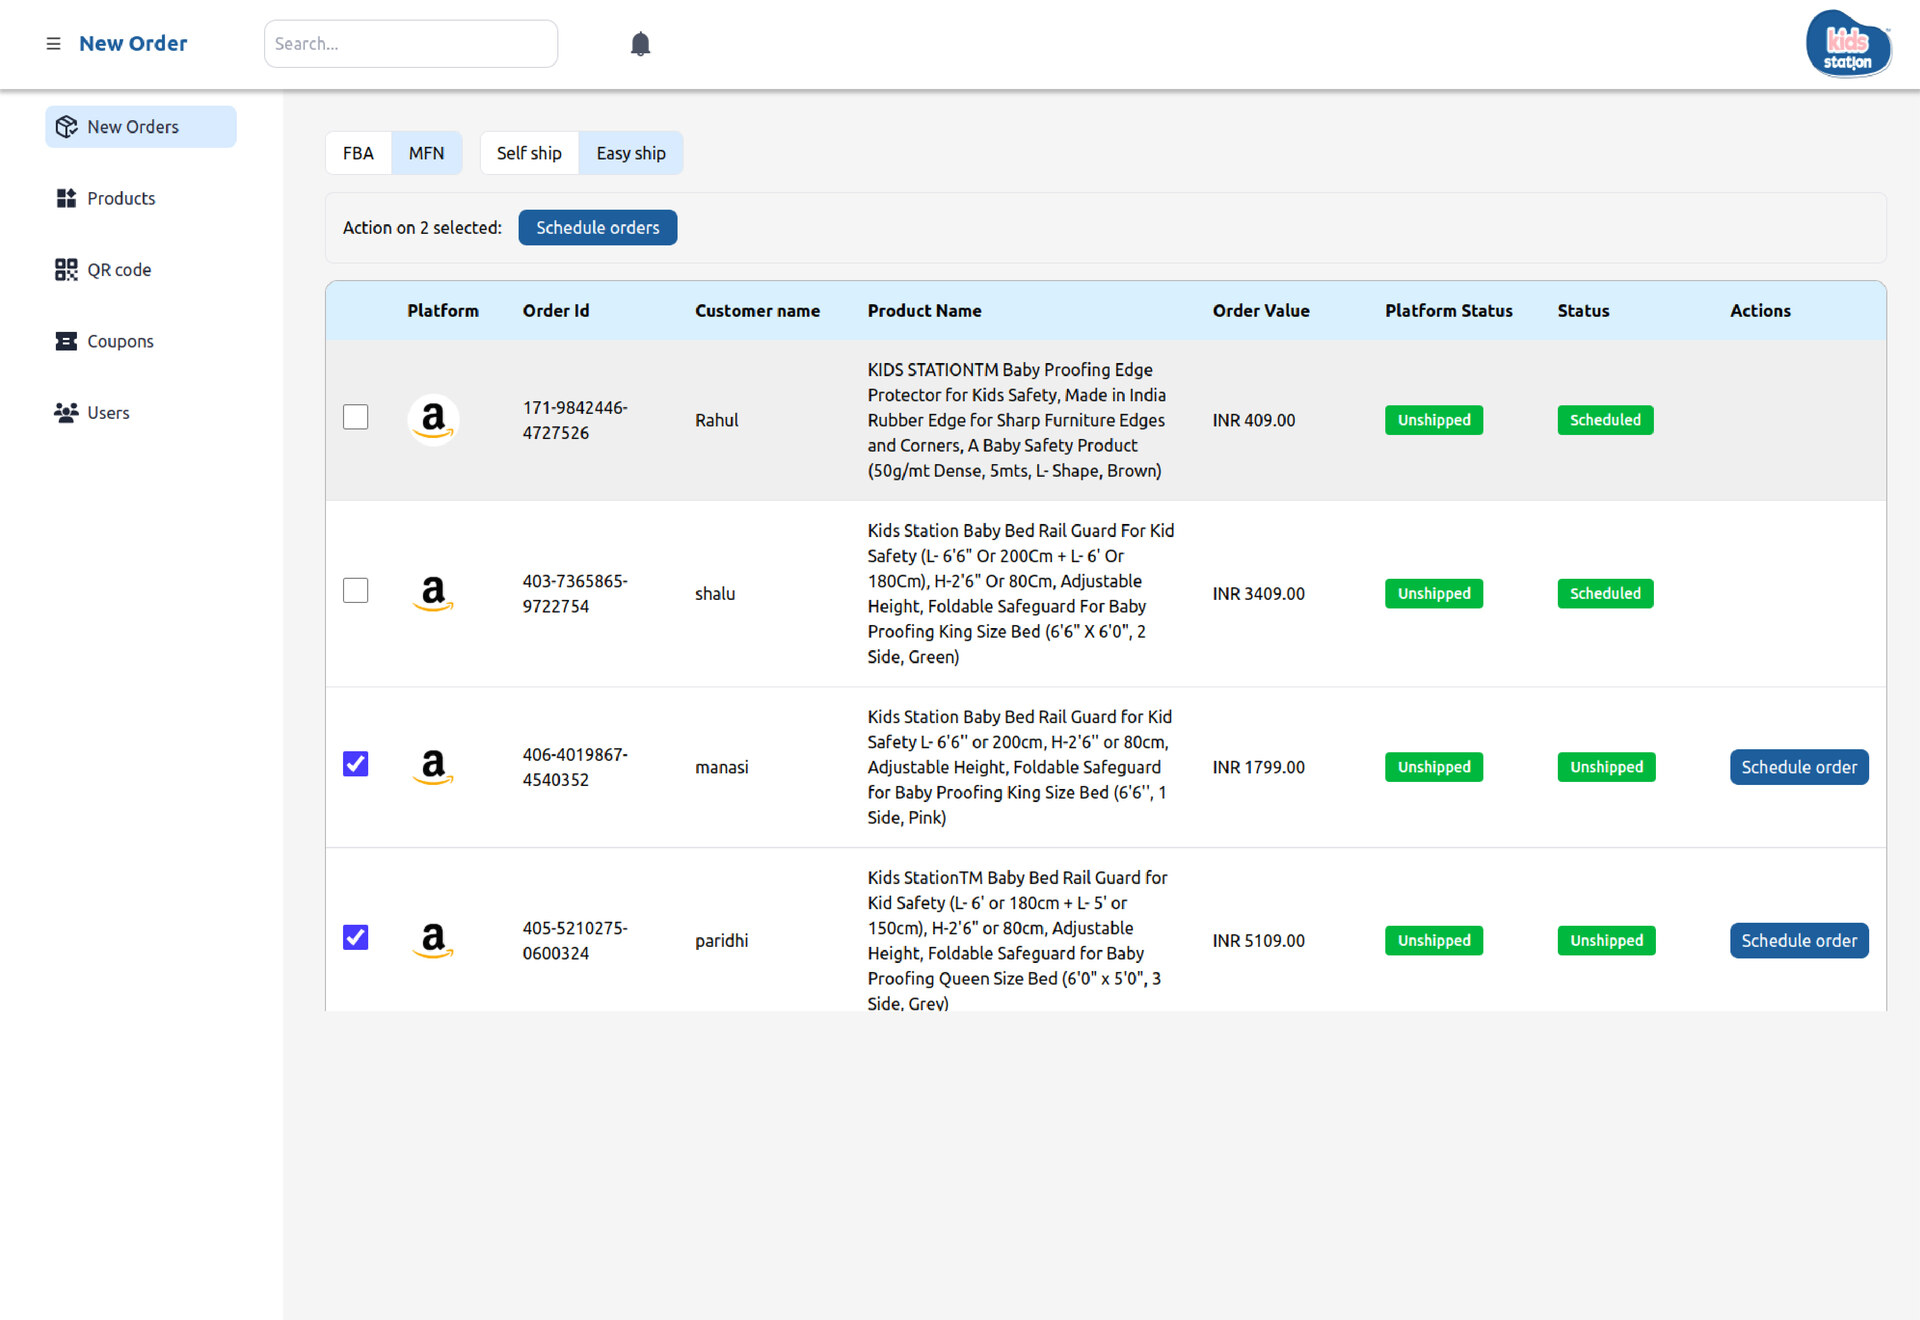Screen dimensions: 1920x1320
Task: Click the New Orders box icon
Action: click(x=67, y=127)
